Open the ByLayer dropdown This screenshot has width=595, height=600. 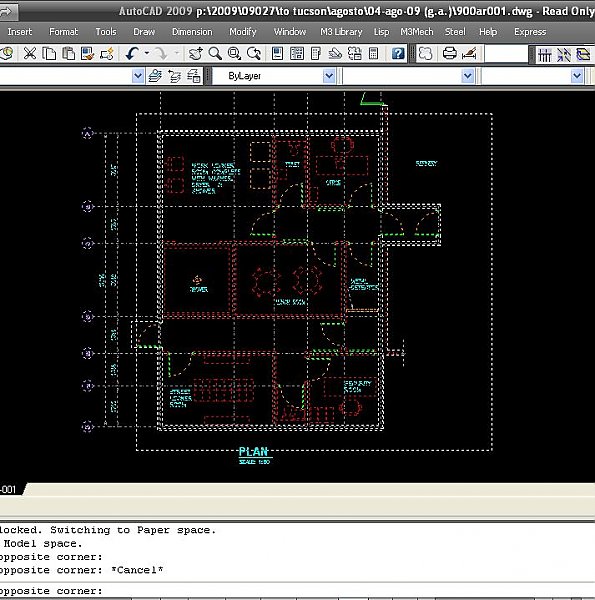pos(274,76)
